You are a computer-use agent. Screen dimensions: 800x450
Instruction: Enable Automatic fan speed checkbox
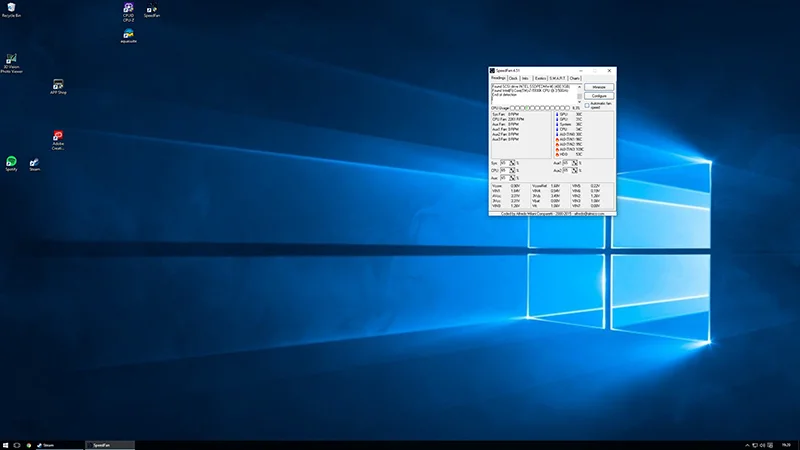pos(587,106)
